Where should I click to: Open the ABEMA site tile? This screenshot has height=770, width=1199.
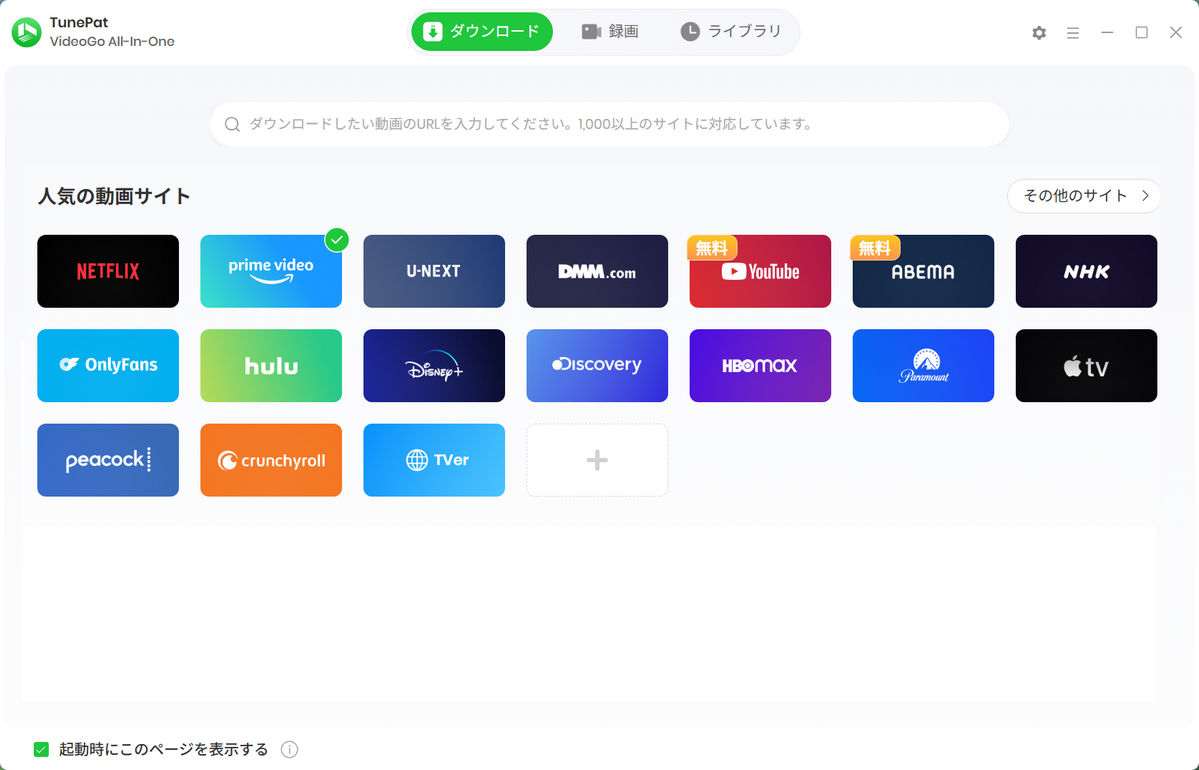(x=923, y=271)
